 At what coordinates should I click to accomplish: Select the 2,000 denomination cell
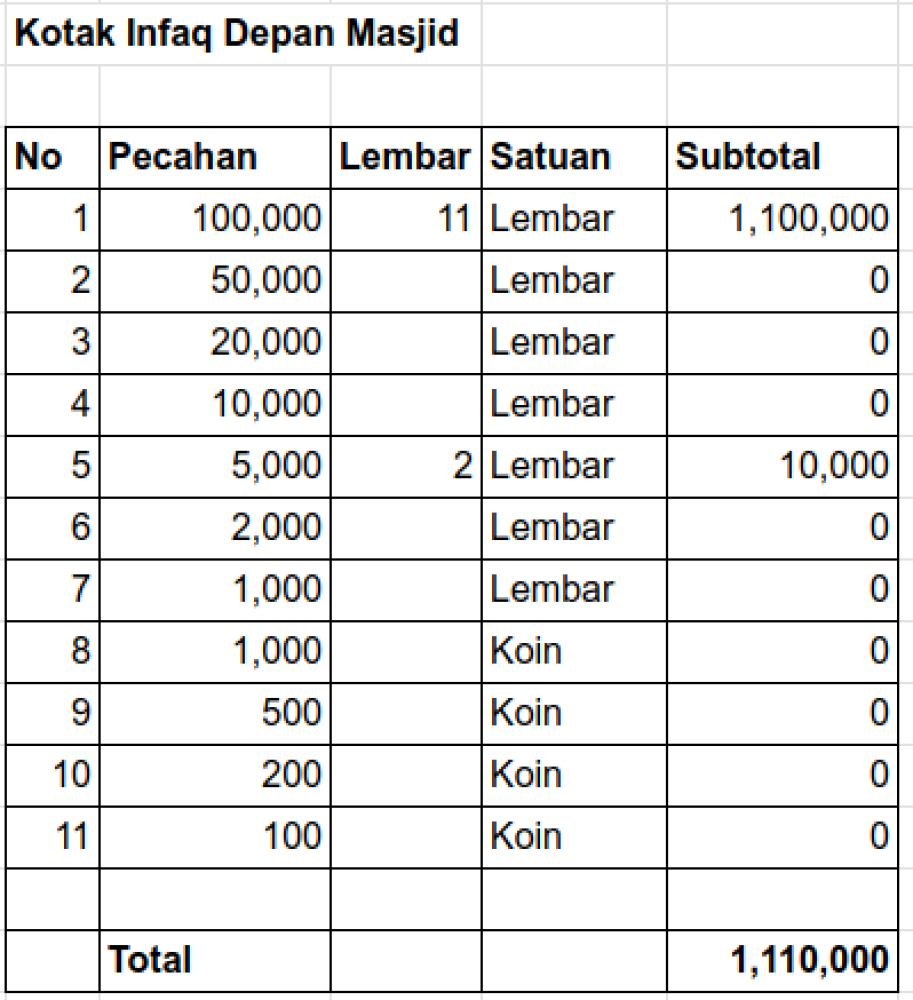[x=214, y=528]
